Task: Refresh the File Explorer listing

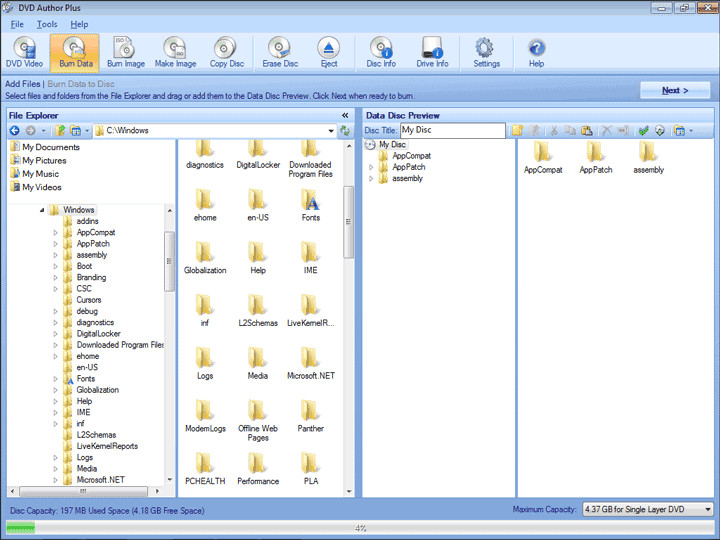Action: [344, 131]
